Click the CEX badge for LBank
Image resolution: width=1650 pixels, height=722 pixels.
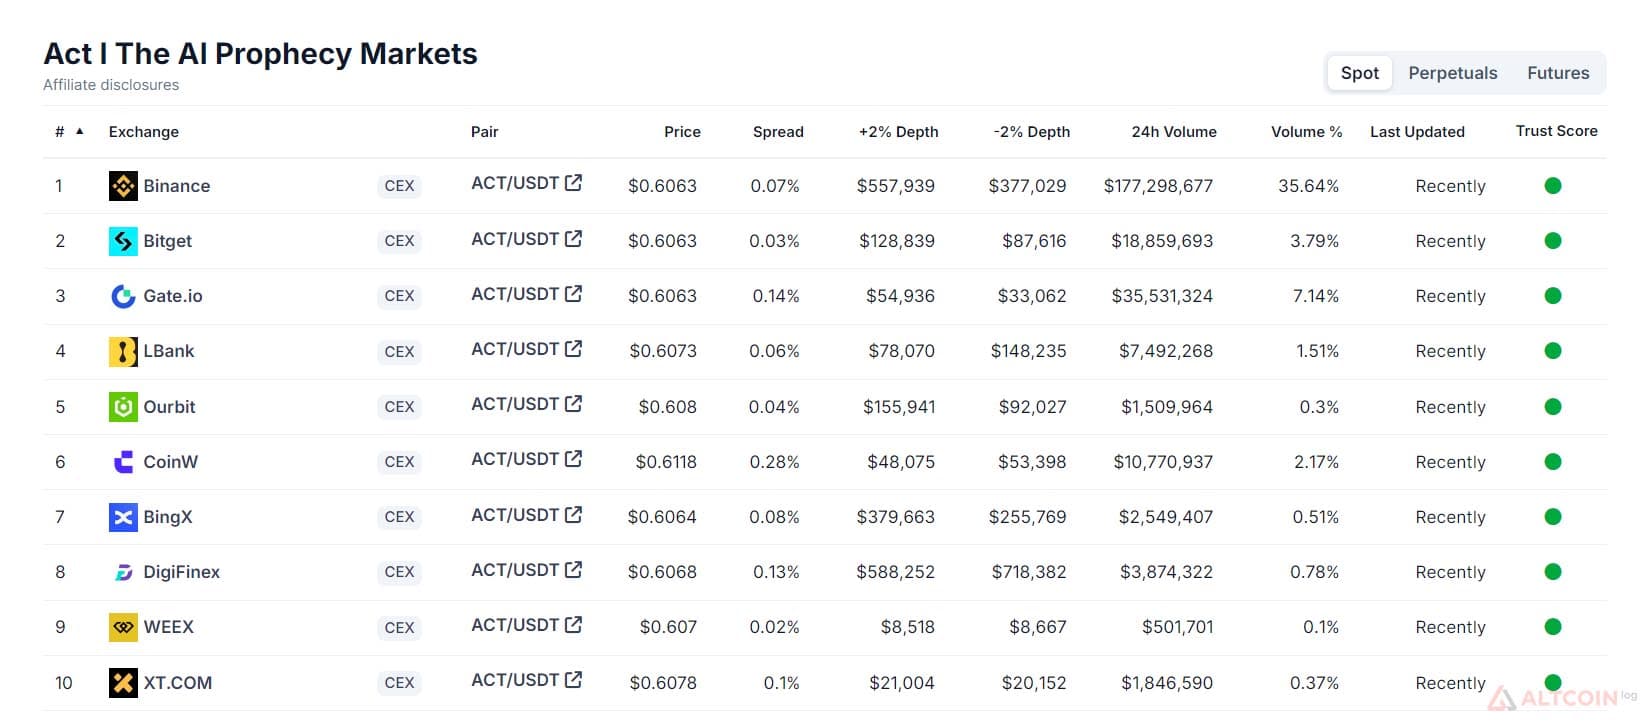399,352
